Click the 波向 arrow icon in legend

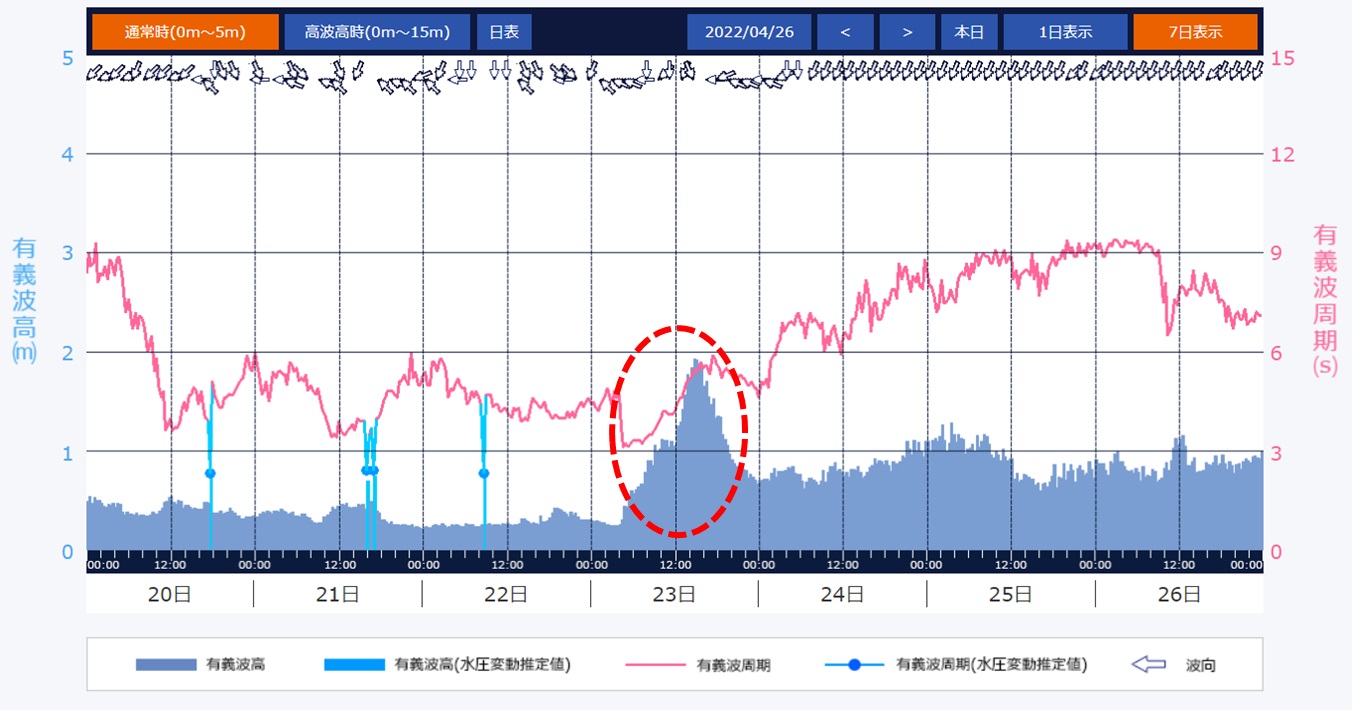click(x=1150, y=664)
